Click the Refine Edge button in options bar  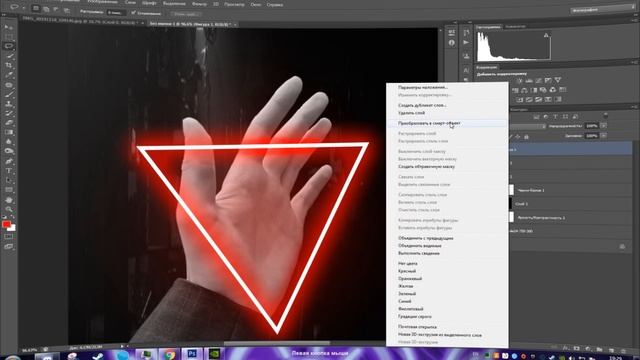pyautogui.click(x=185, y=14)
